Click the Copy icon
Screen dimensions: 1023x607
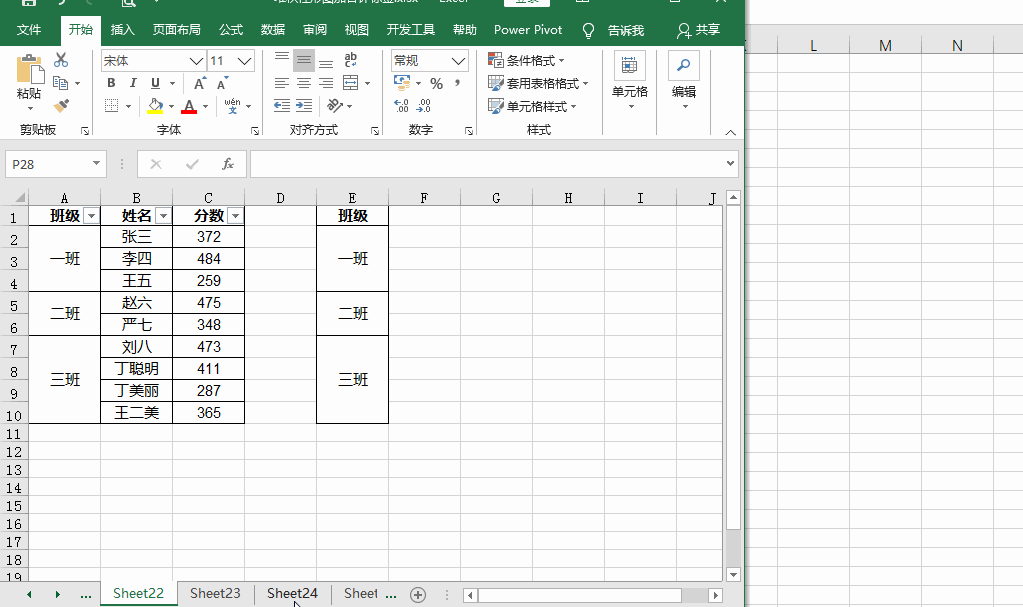[x=61, y=83]
